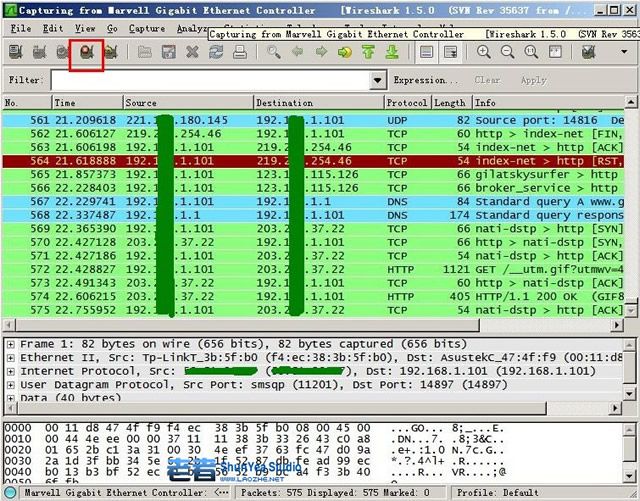This screenshot has height=501, width=640.
Task: Click the expert info status bar circle
Action: point(10,492)
